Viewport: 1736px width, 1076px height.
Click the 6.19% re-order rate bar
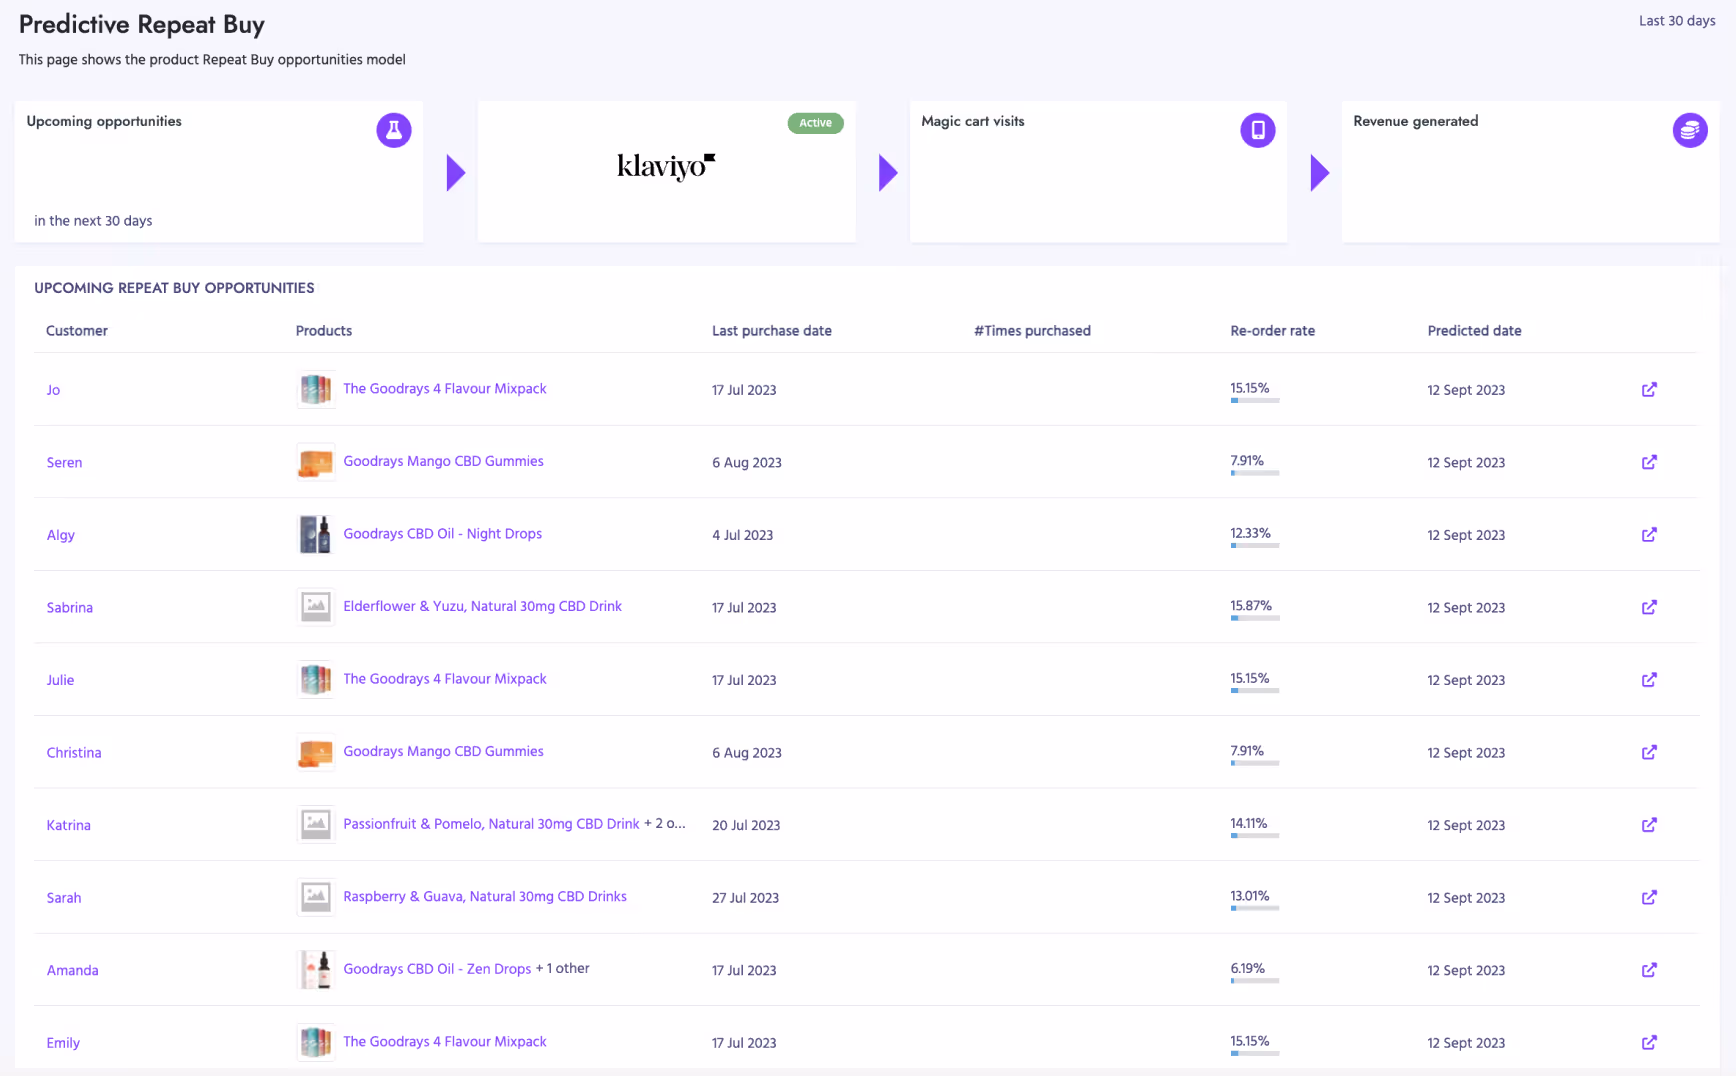(x=1255, y=980)
